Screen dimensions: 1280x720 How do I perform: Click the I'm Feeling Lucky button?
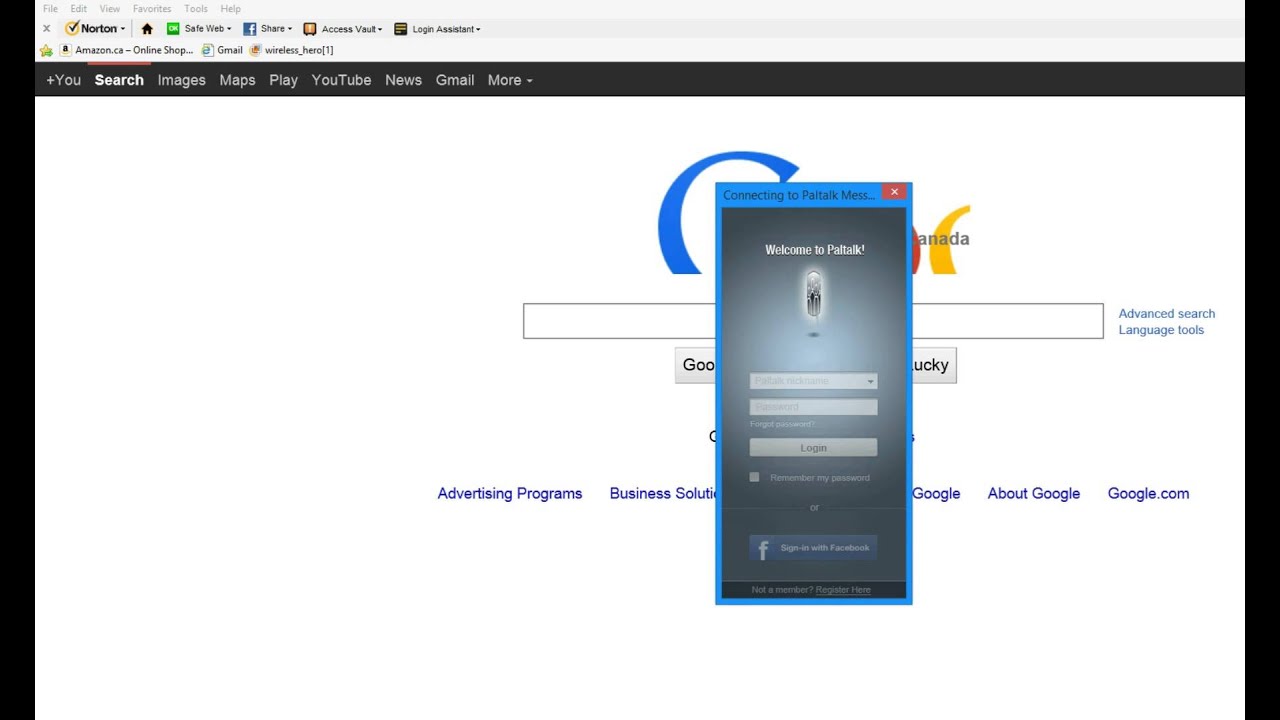934,365
